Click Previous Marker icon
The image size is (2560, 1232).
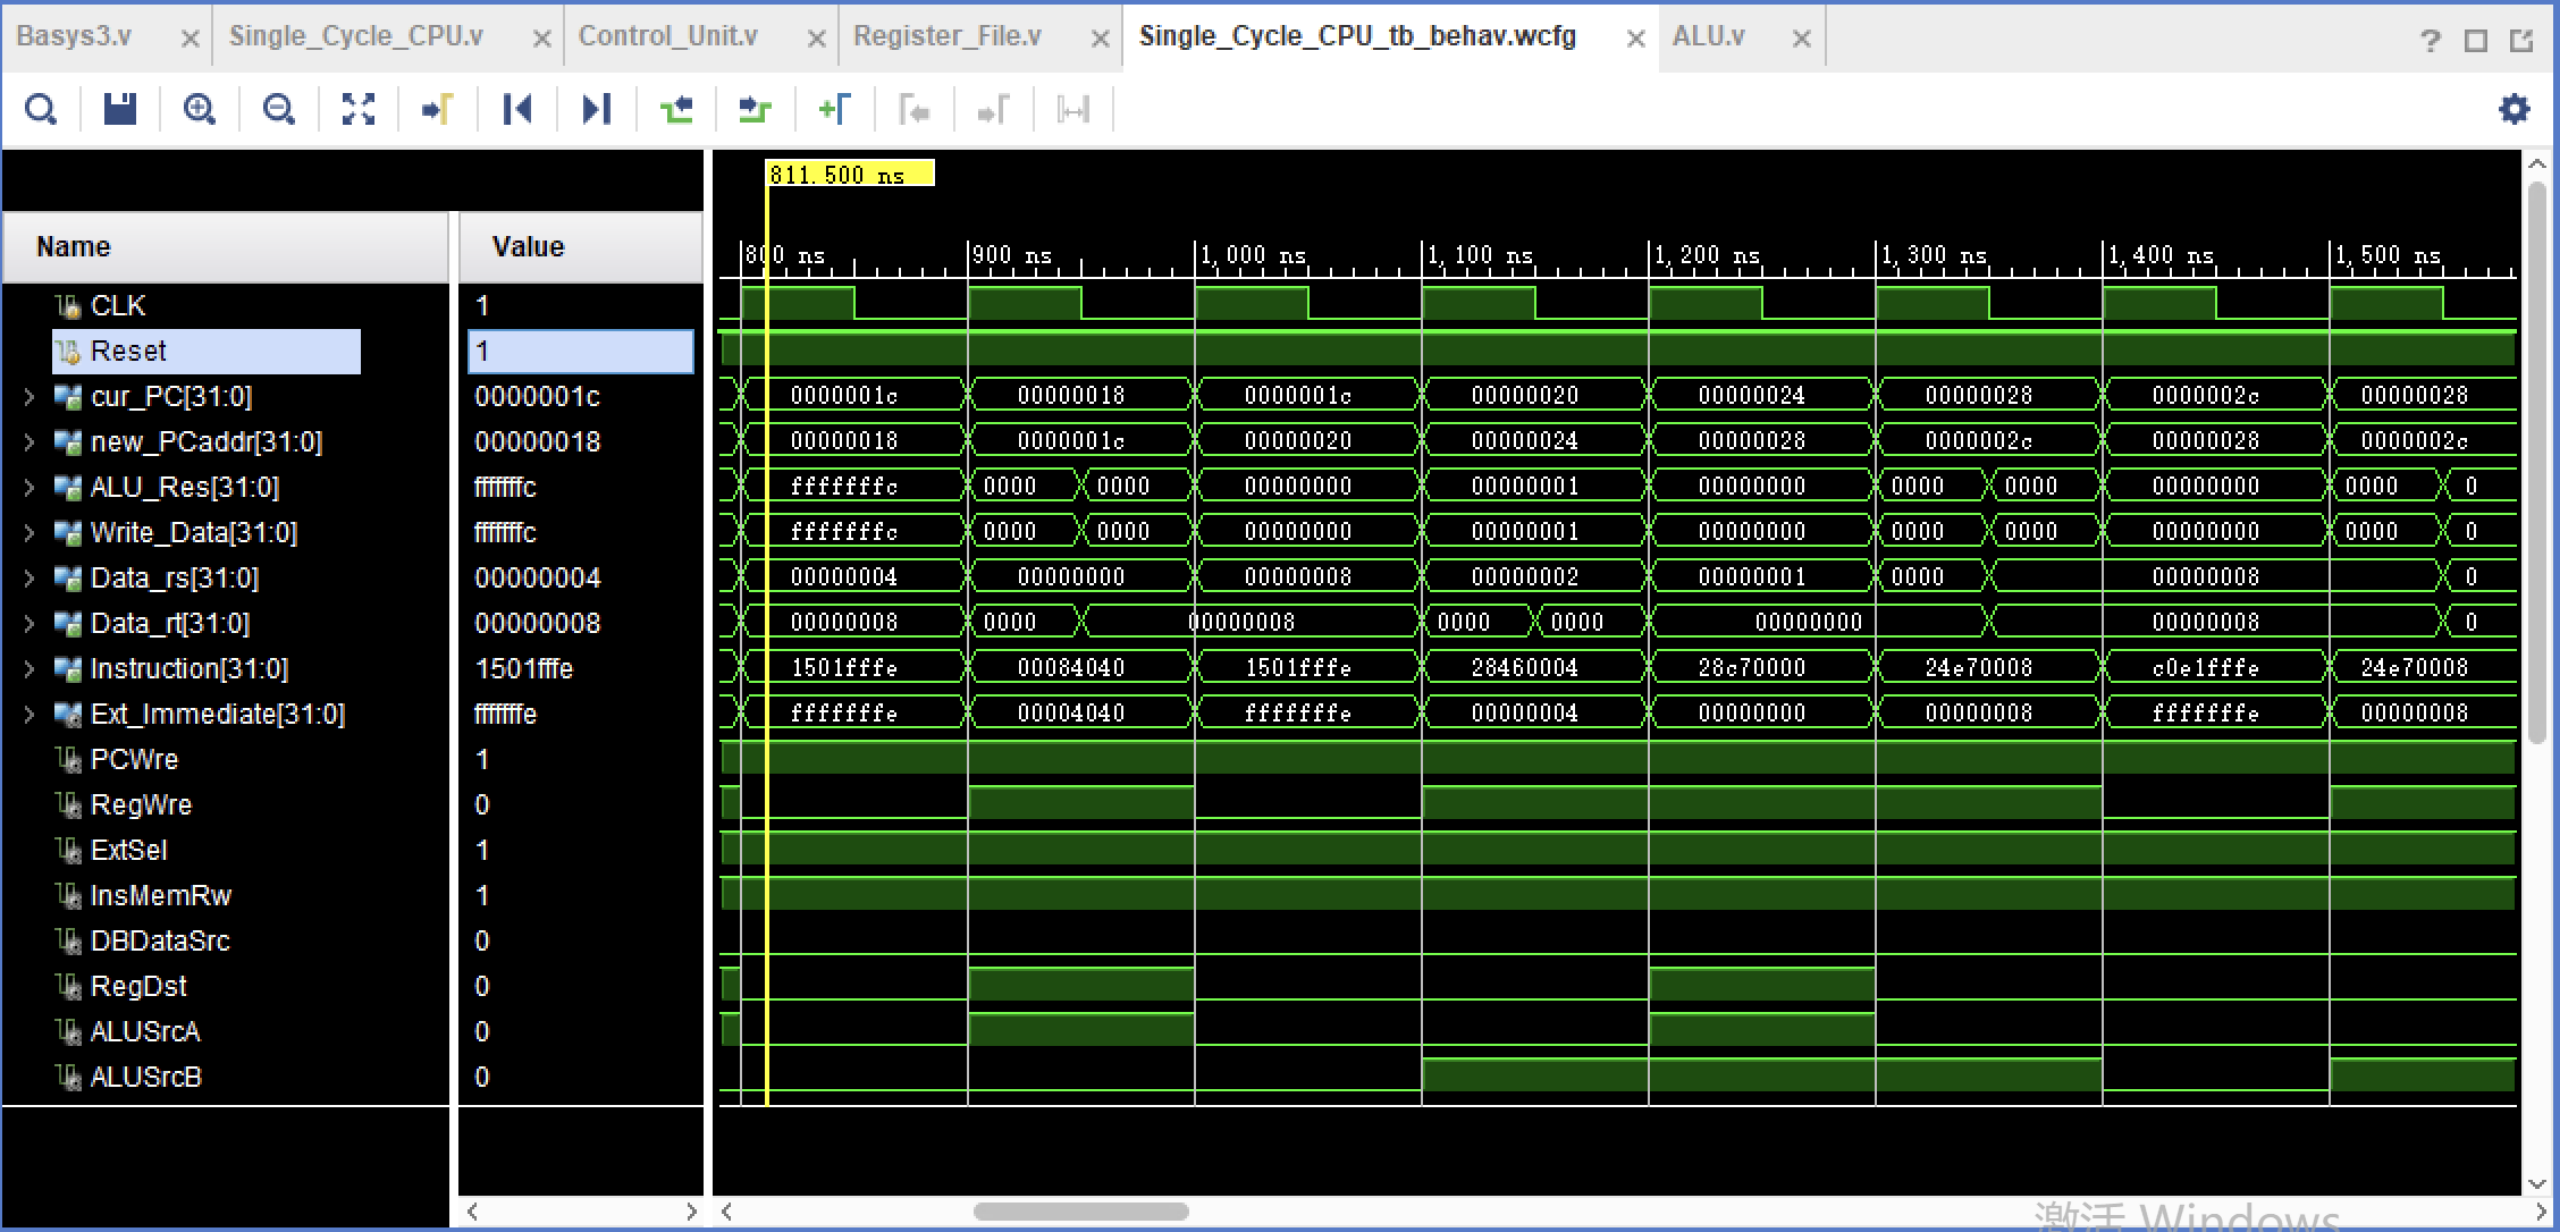click(x=914, y=109)
